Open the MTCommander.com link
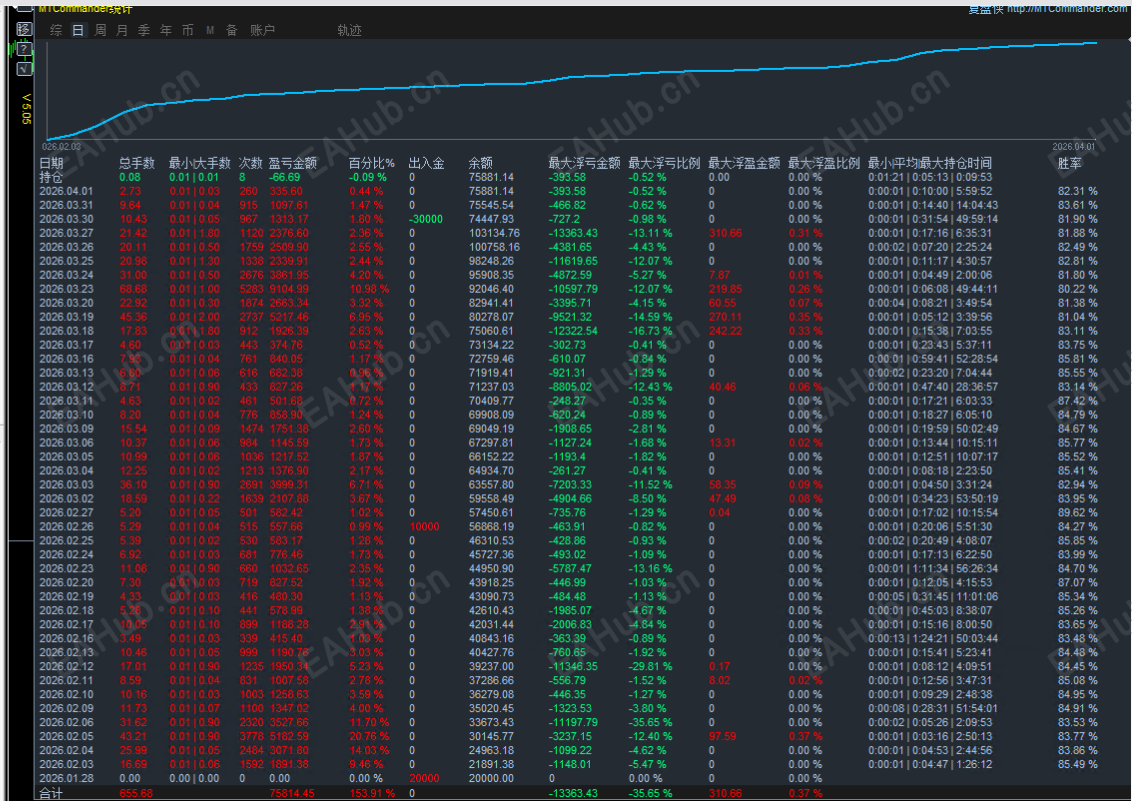This screenshot has height=801, width=1132. point(1068,9)
